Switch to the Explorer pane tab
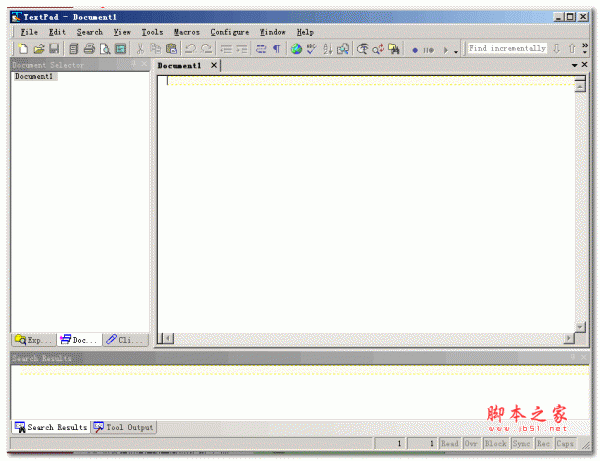600x461 pixels. [33, 340]
